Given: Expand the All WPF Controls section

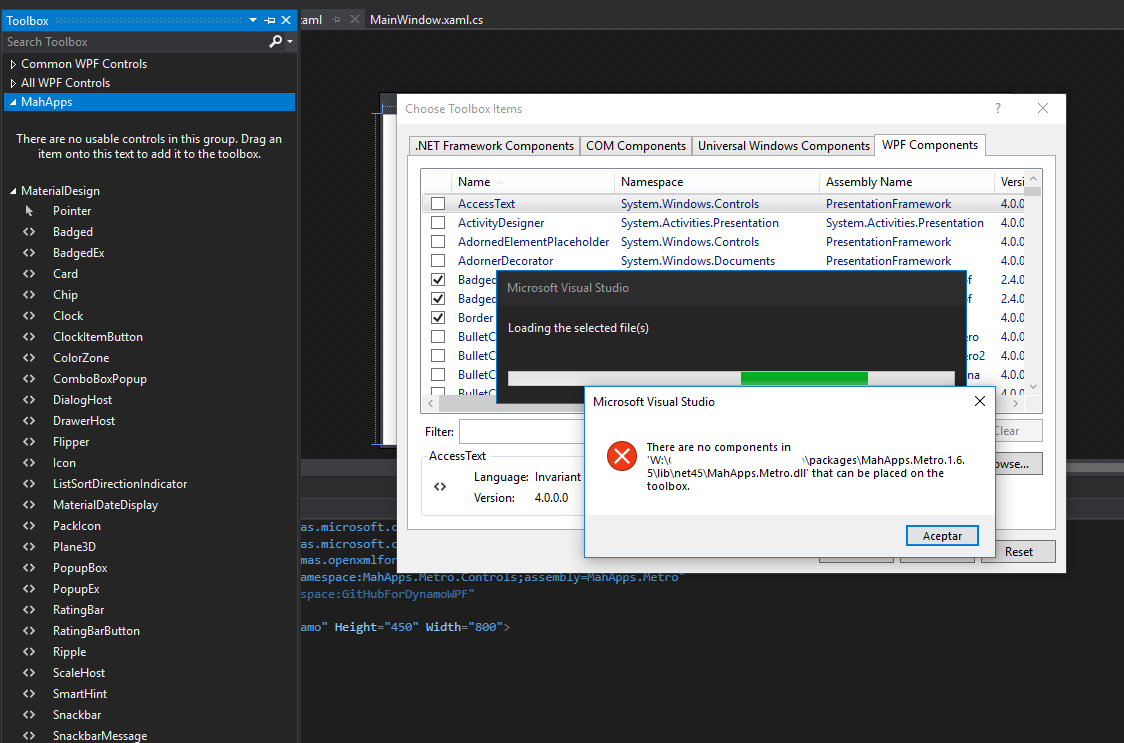Looking at the screenshot, I should point(13,82).
